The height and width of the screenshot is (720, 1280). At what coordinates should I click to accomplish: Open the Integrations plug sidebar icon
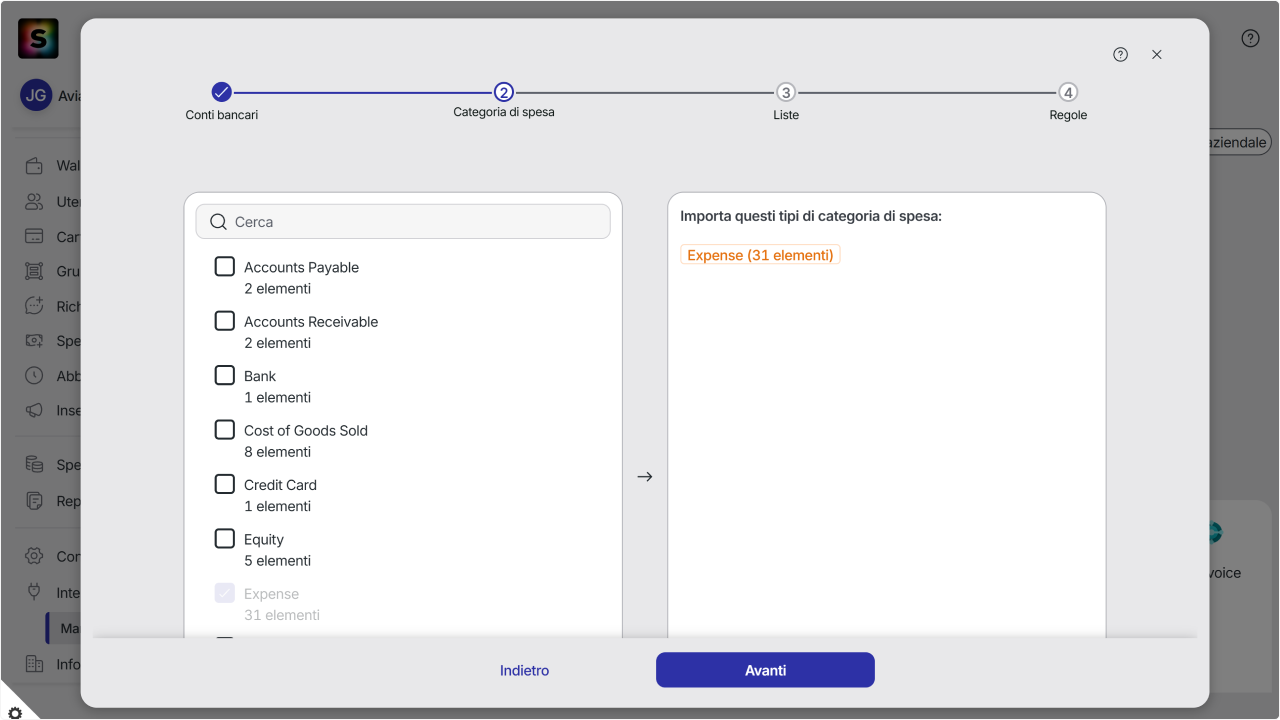[35, 592]
